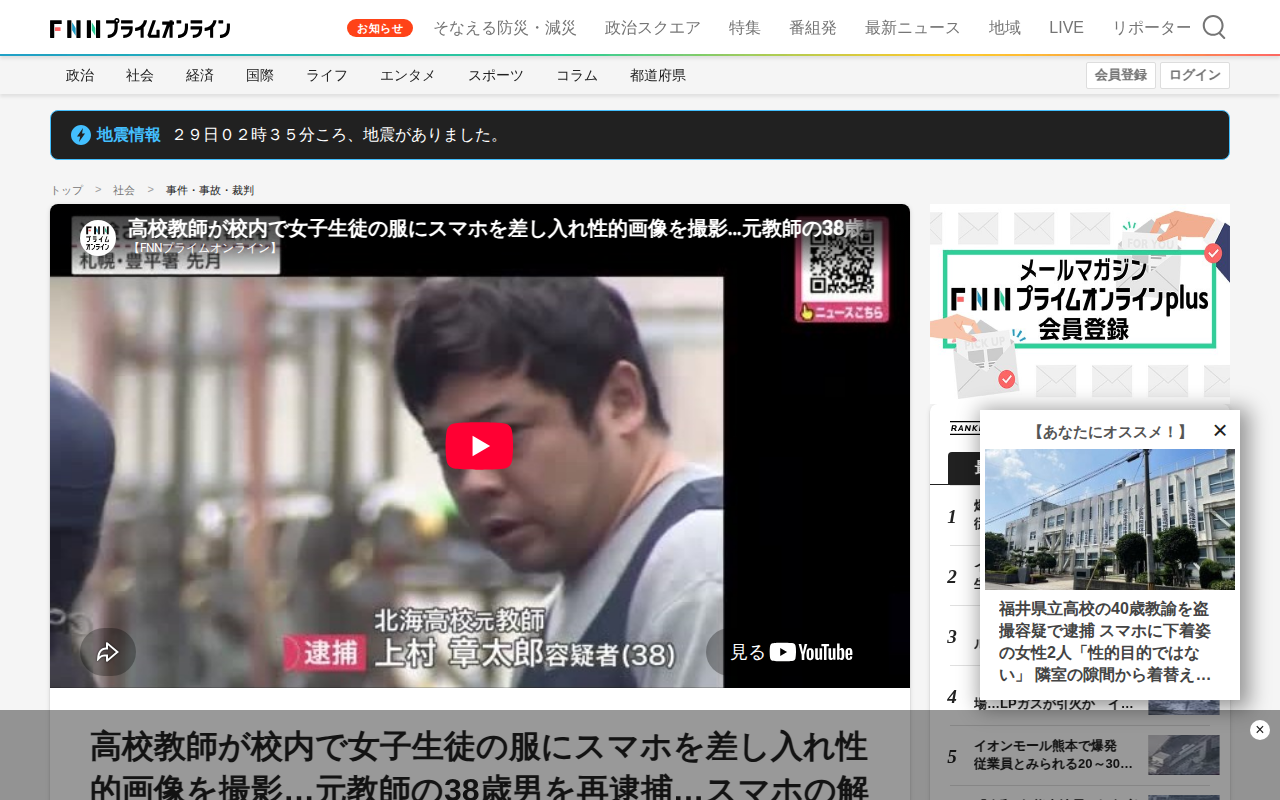Click the ログイン button
Screen dimensions: 1280x800
pos(1195,75)
